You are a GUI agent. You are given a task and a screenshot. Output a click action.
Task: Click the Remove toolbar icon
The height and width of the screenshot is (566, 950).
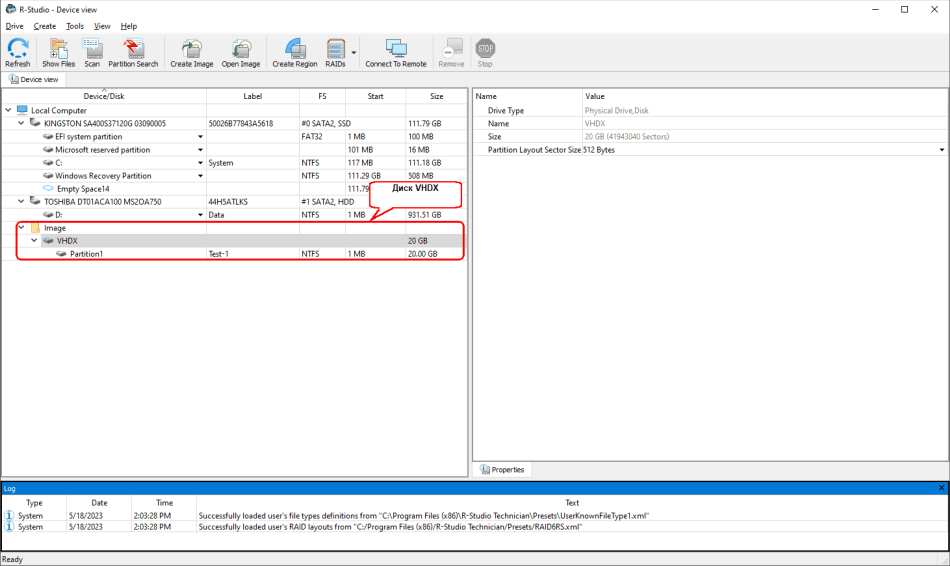click(x=451, y=53)
